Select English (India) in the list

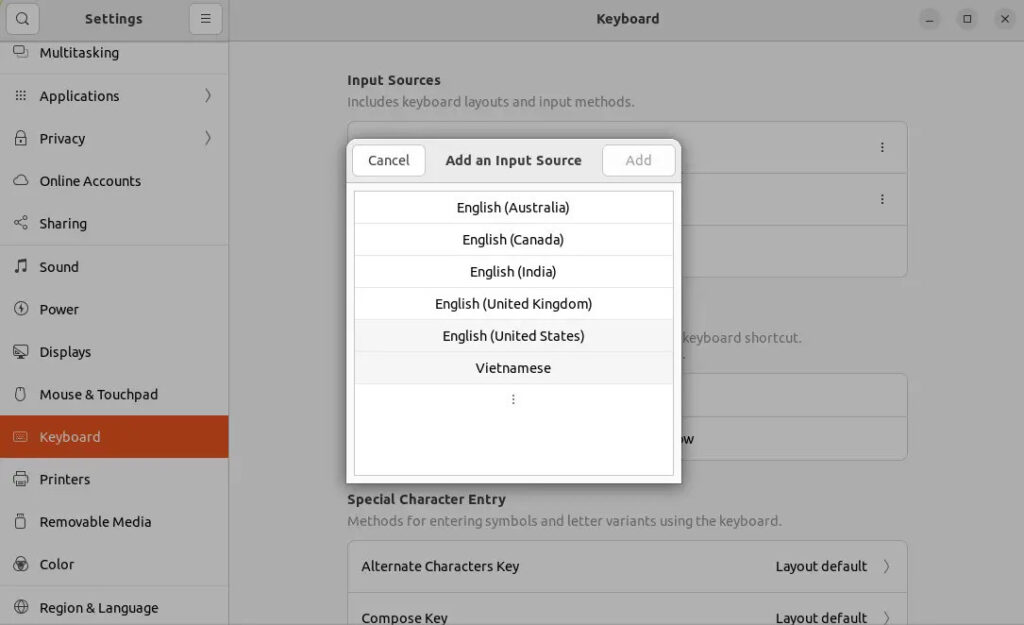(x=513, y=271)
